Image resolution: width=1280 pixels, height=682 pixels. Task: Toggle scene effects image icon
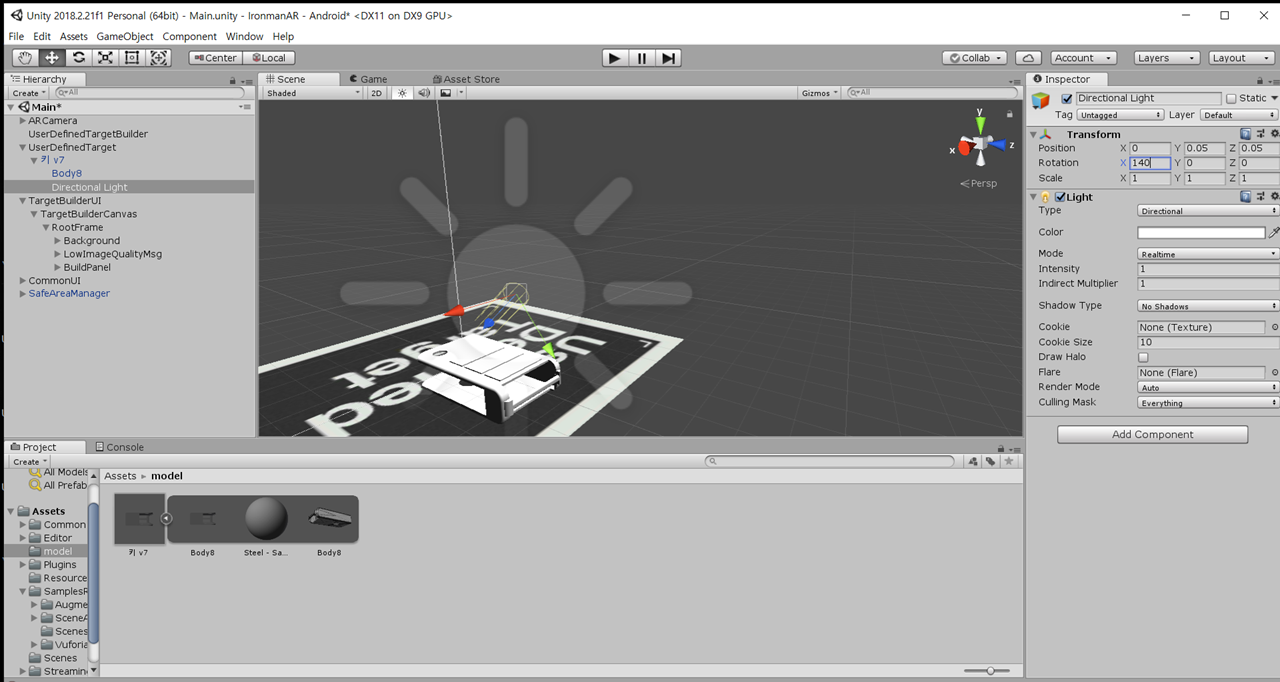pos(445,93)
